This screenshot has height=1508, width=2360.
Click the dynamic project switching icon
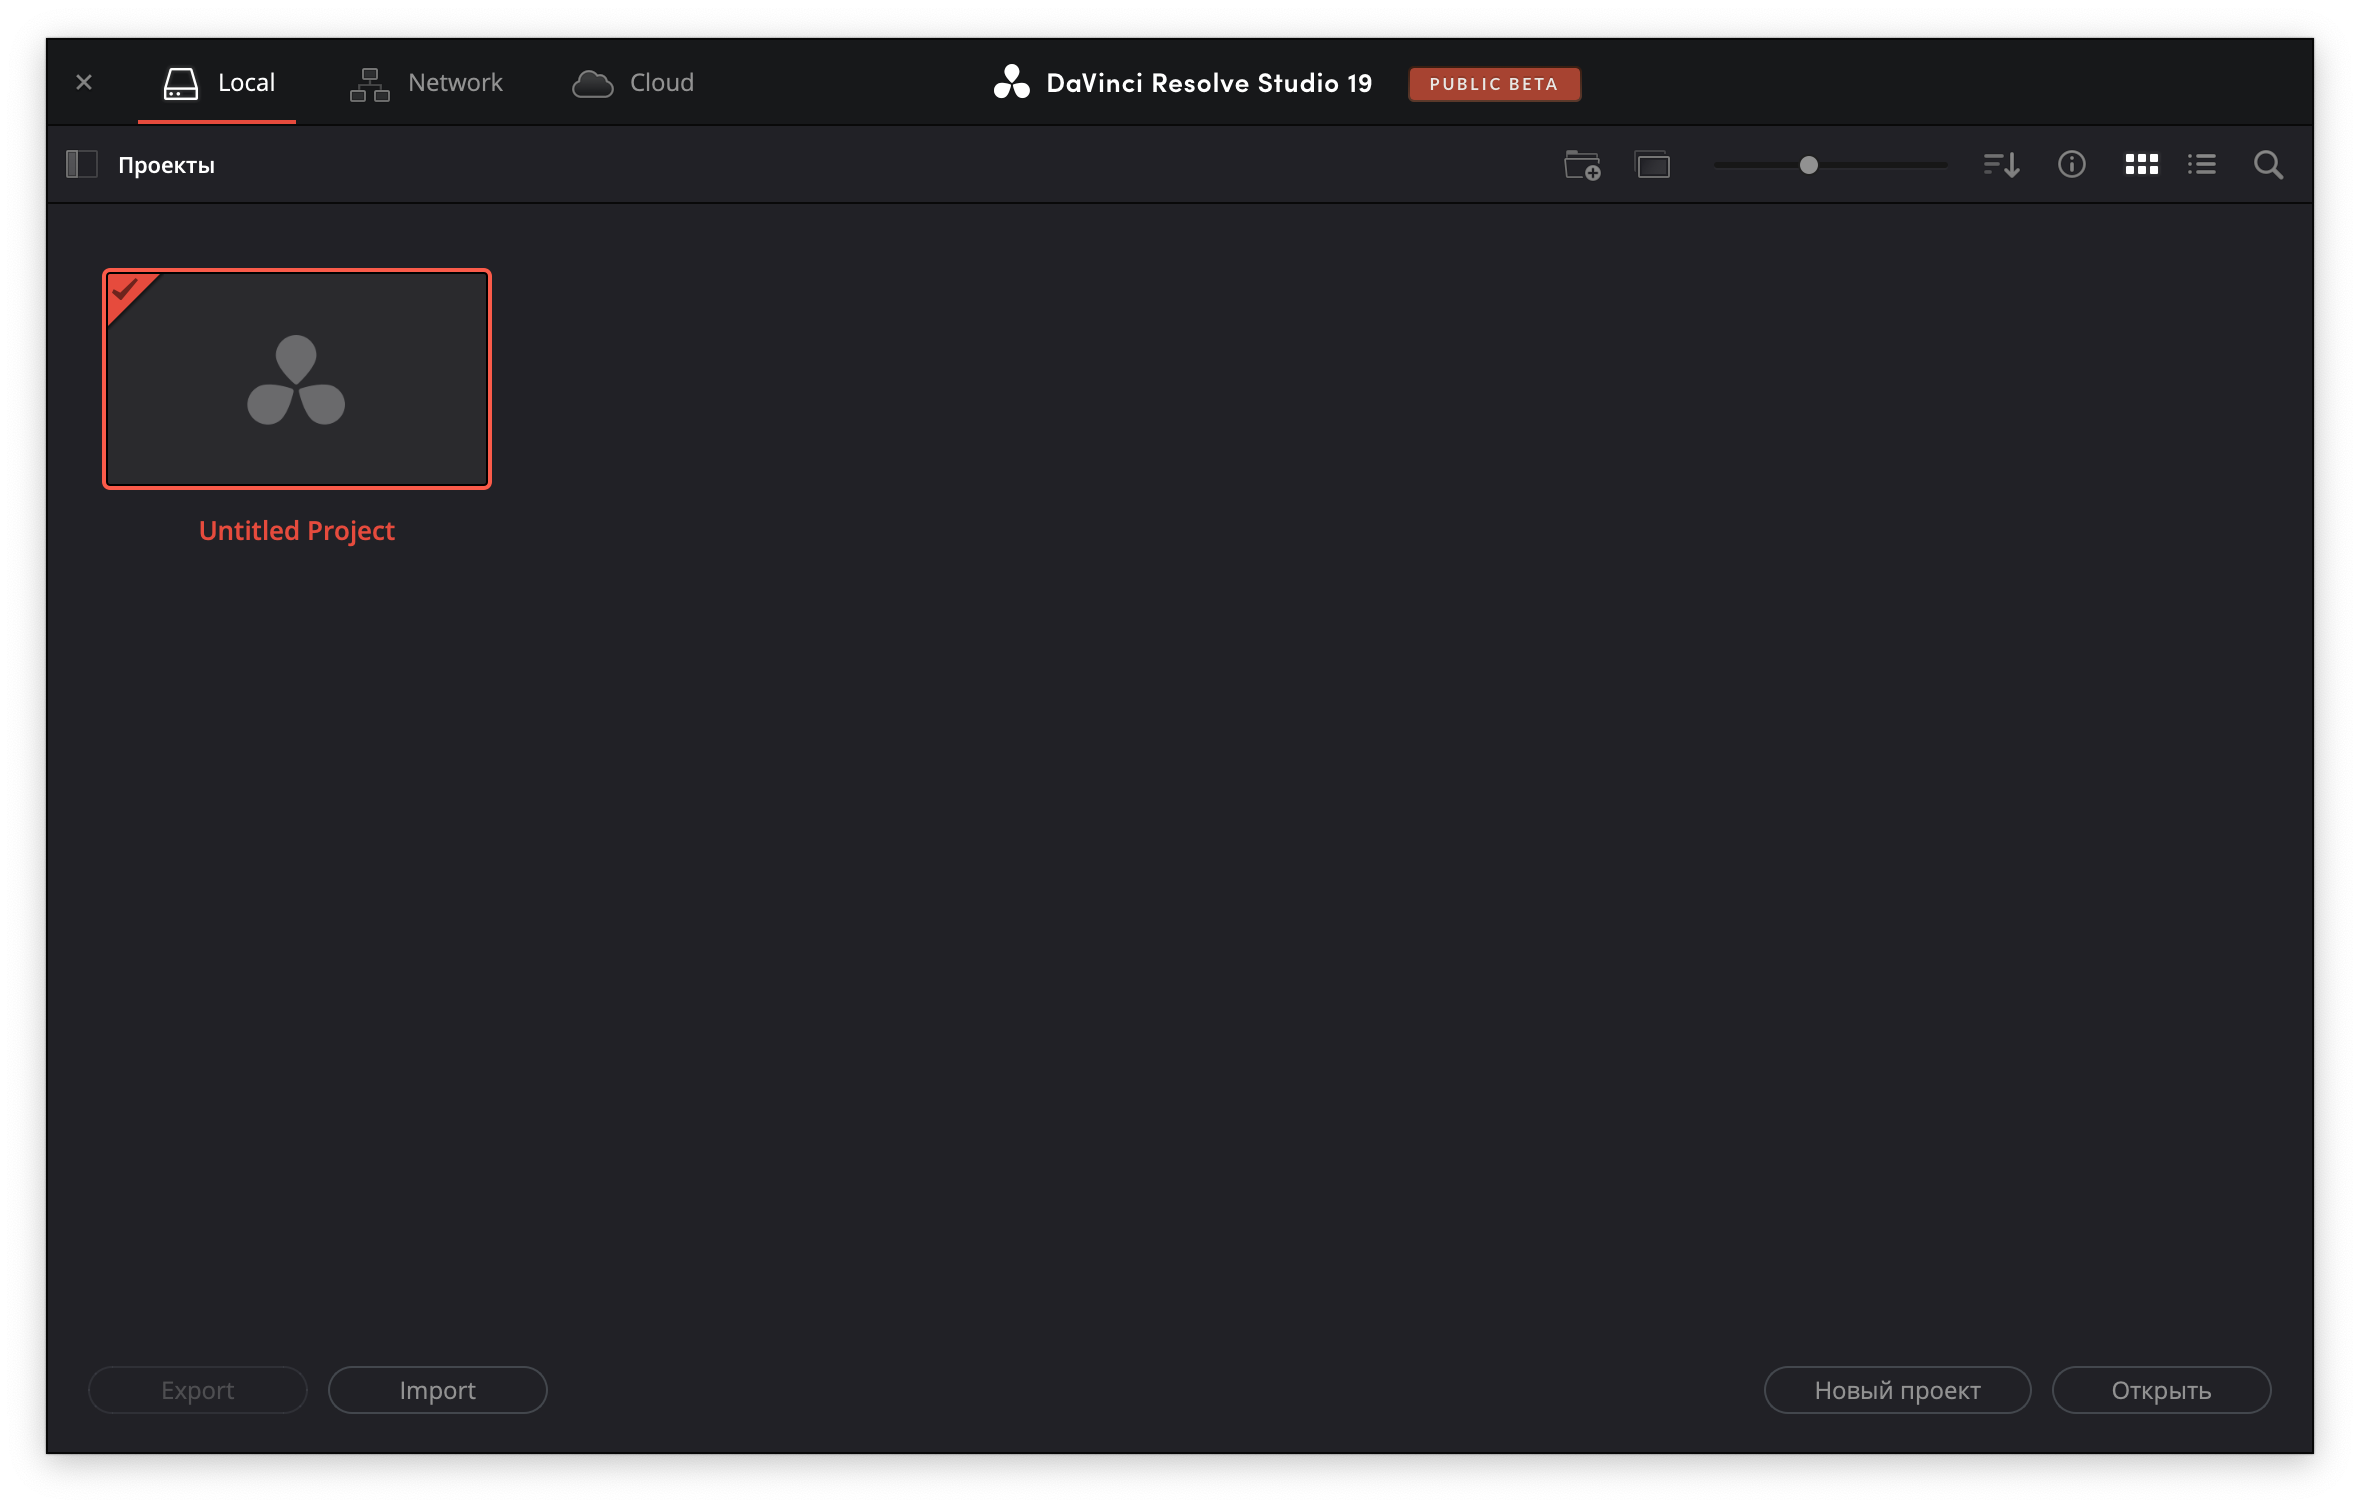(1653, 165)
